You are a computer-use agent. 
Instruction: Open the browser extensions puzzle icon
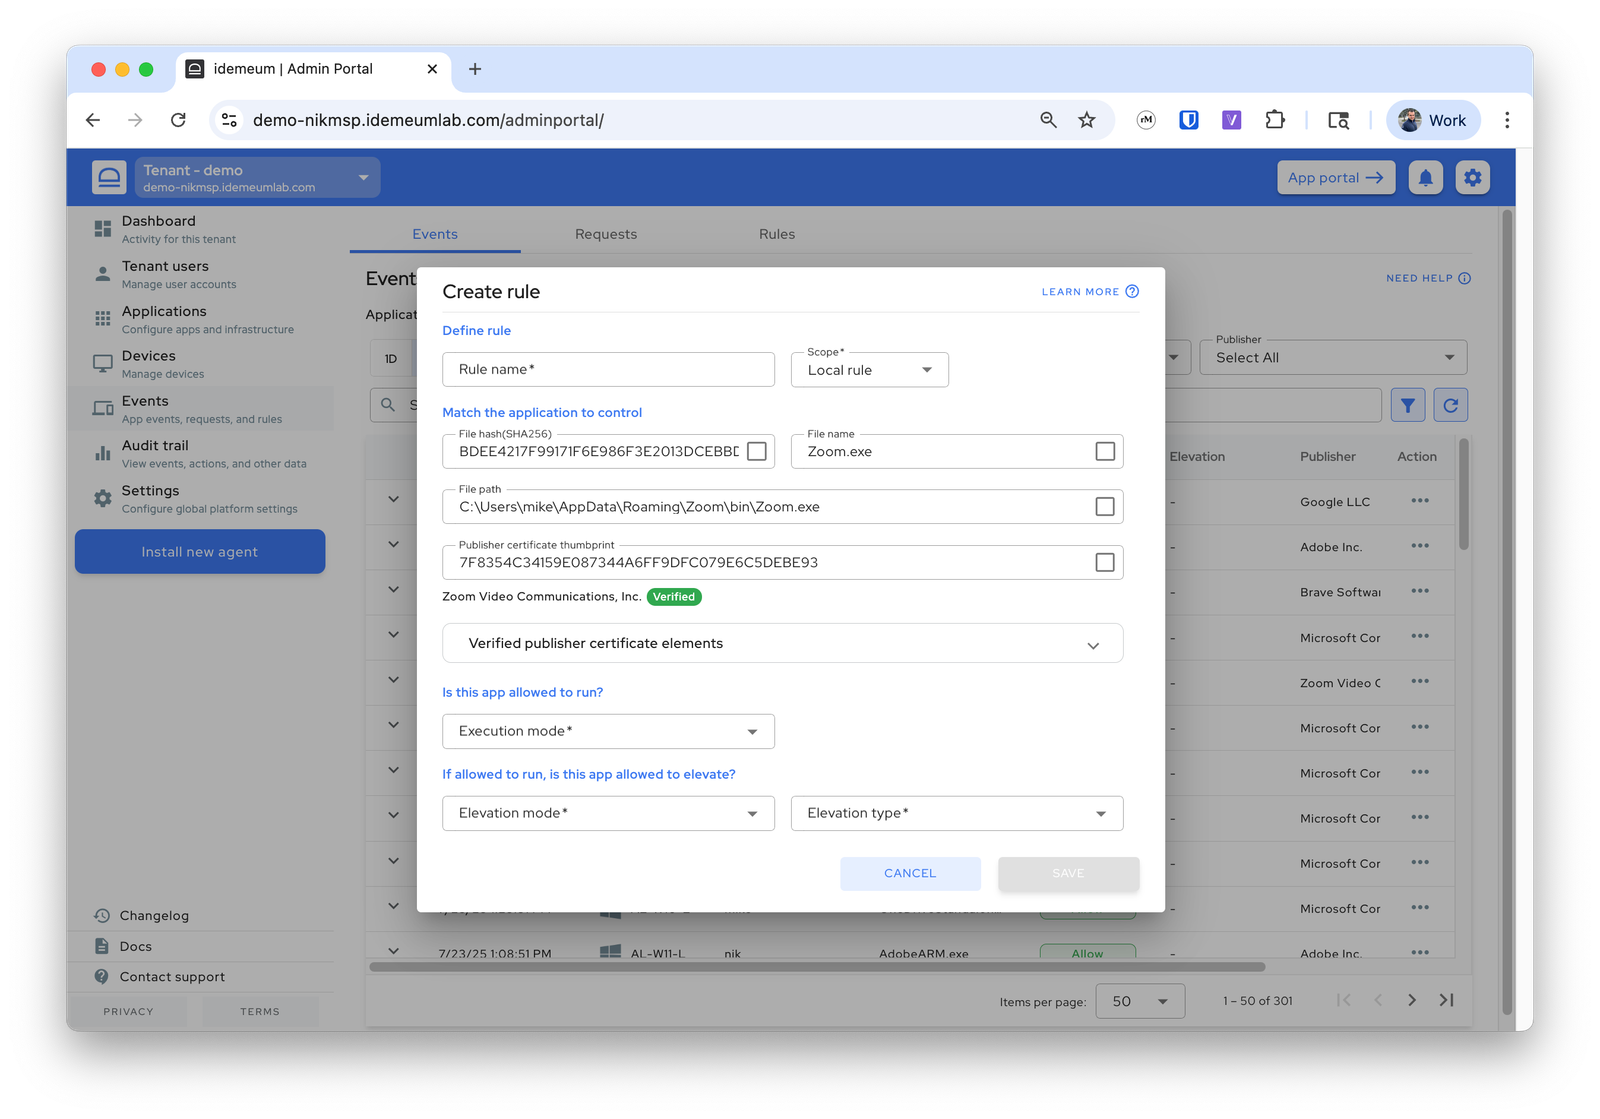pyautogui.click(x=1274, y=120)
